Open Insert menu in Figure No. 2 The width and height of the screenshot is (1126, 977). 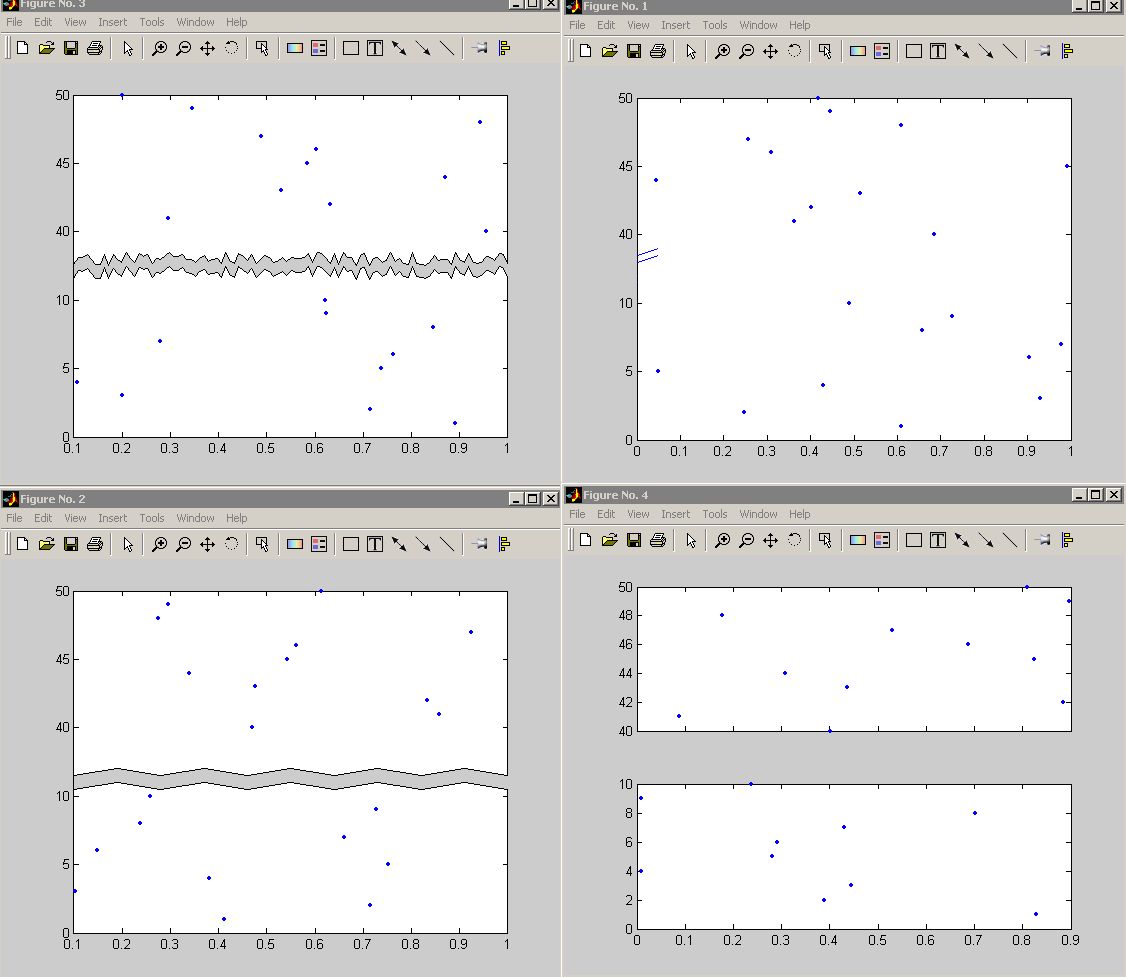click(x=113, y=518)
